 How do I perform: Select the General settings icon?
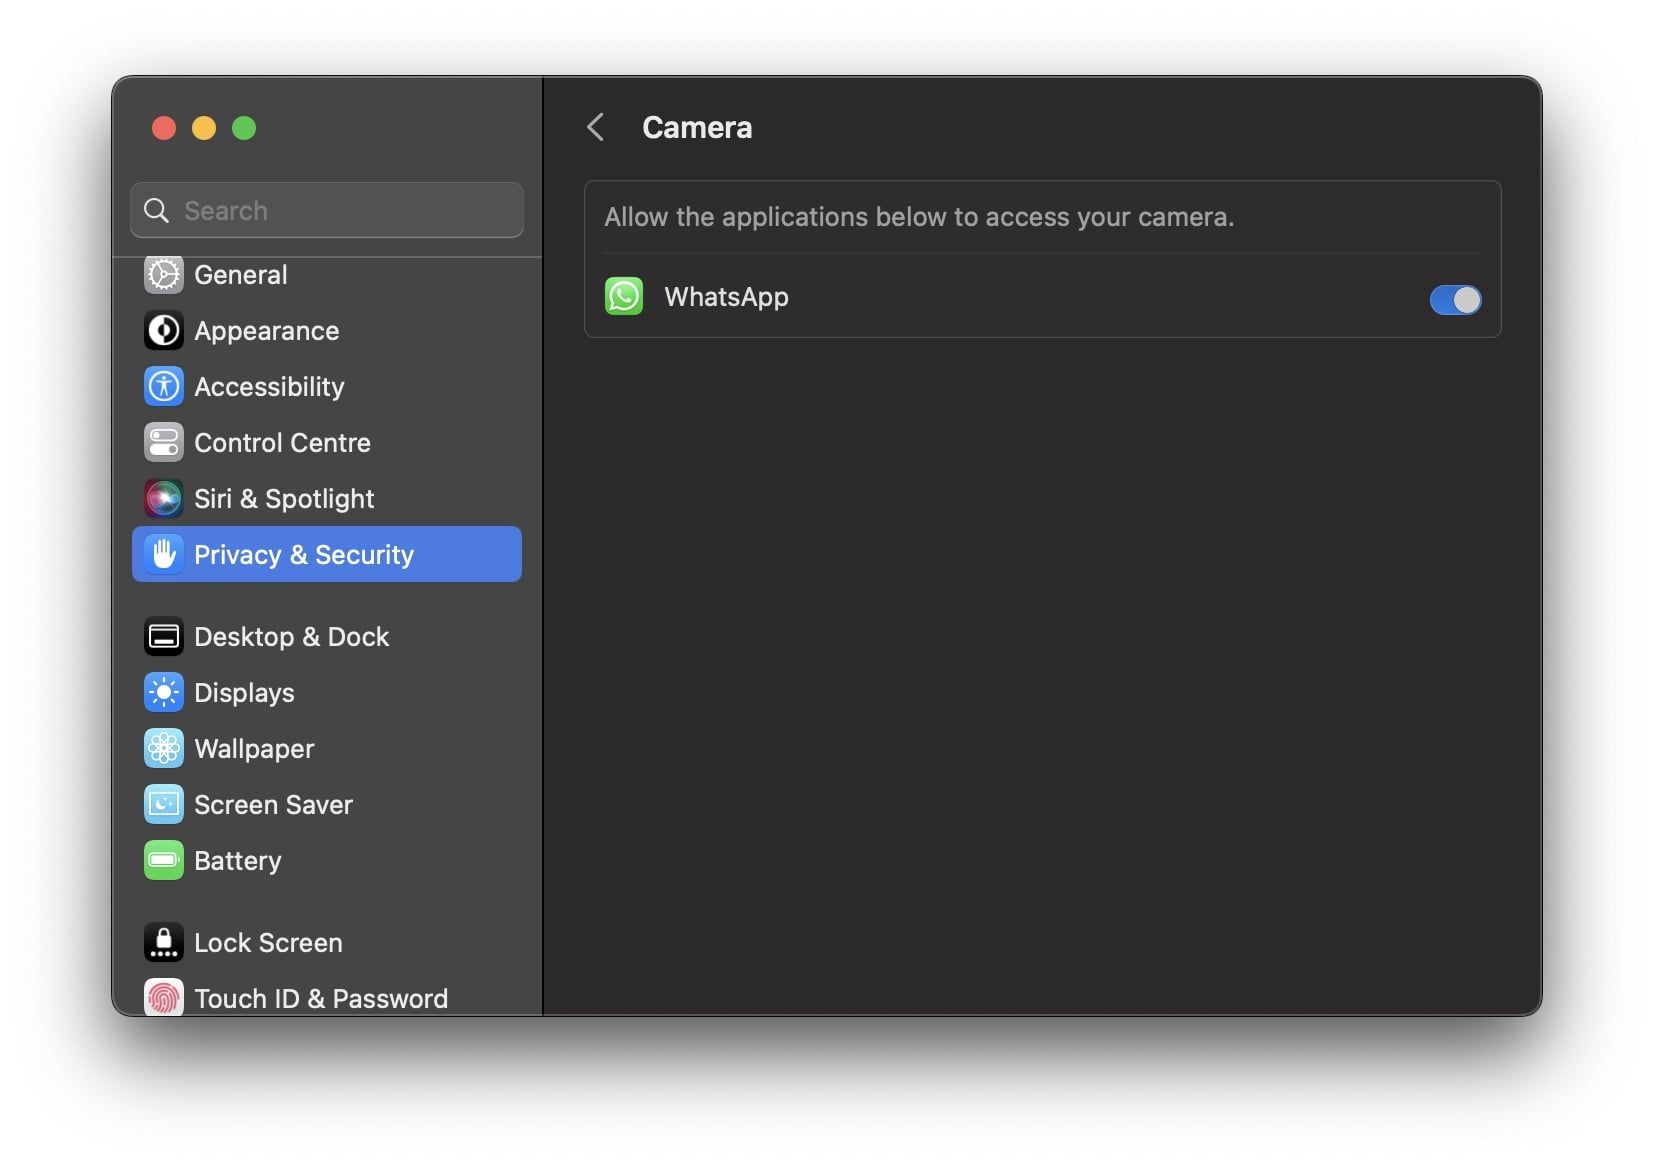click(163, 275)
